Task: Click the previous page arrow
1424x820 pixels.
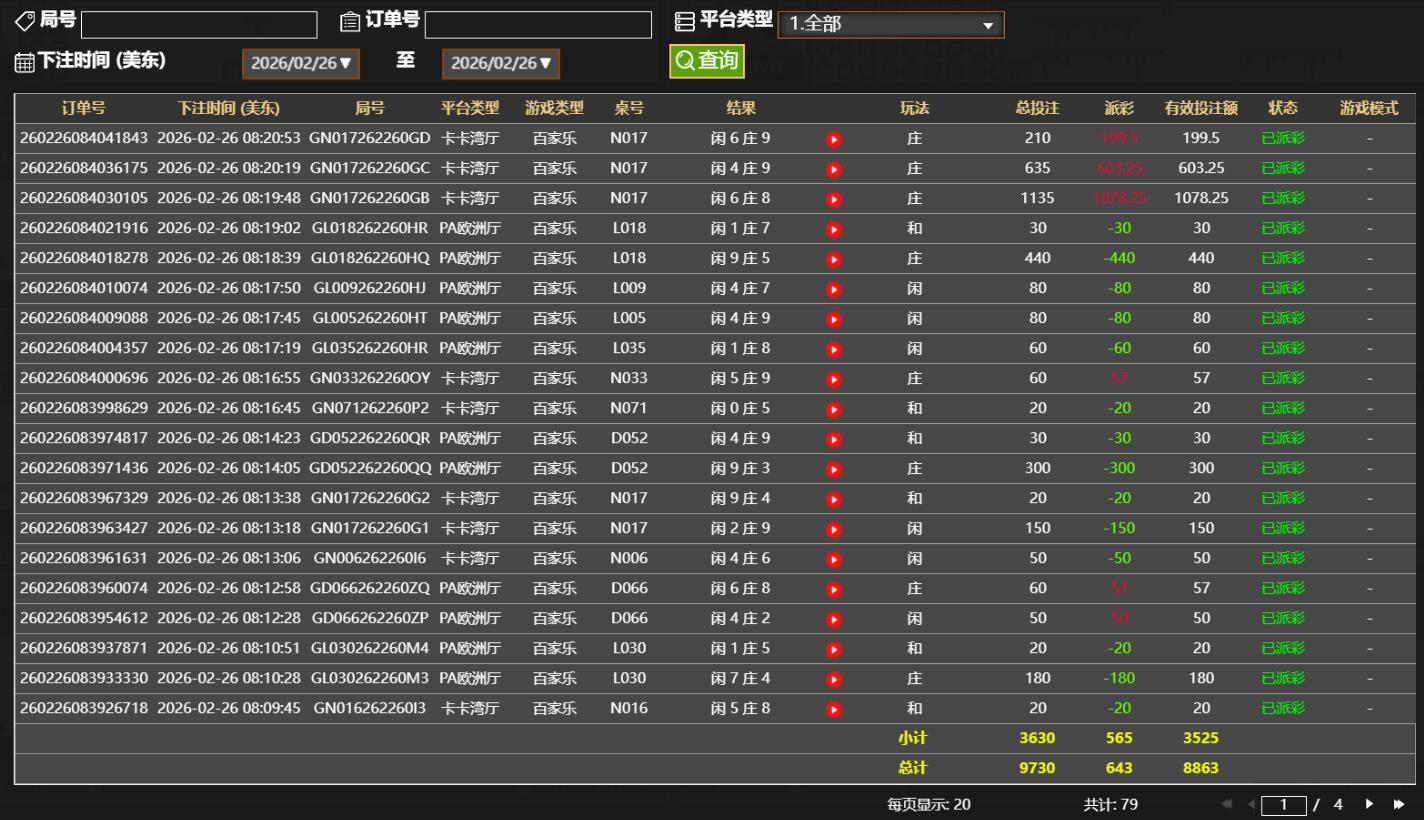Action: click(x=1250, y=804)
